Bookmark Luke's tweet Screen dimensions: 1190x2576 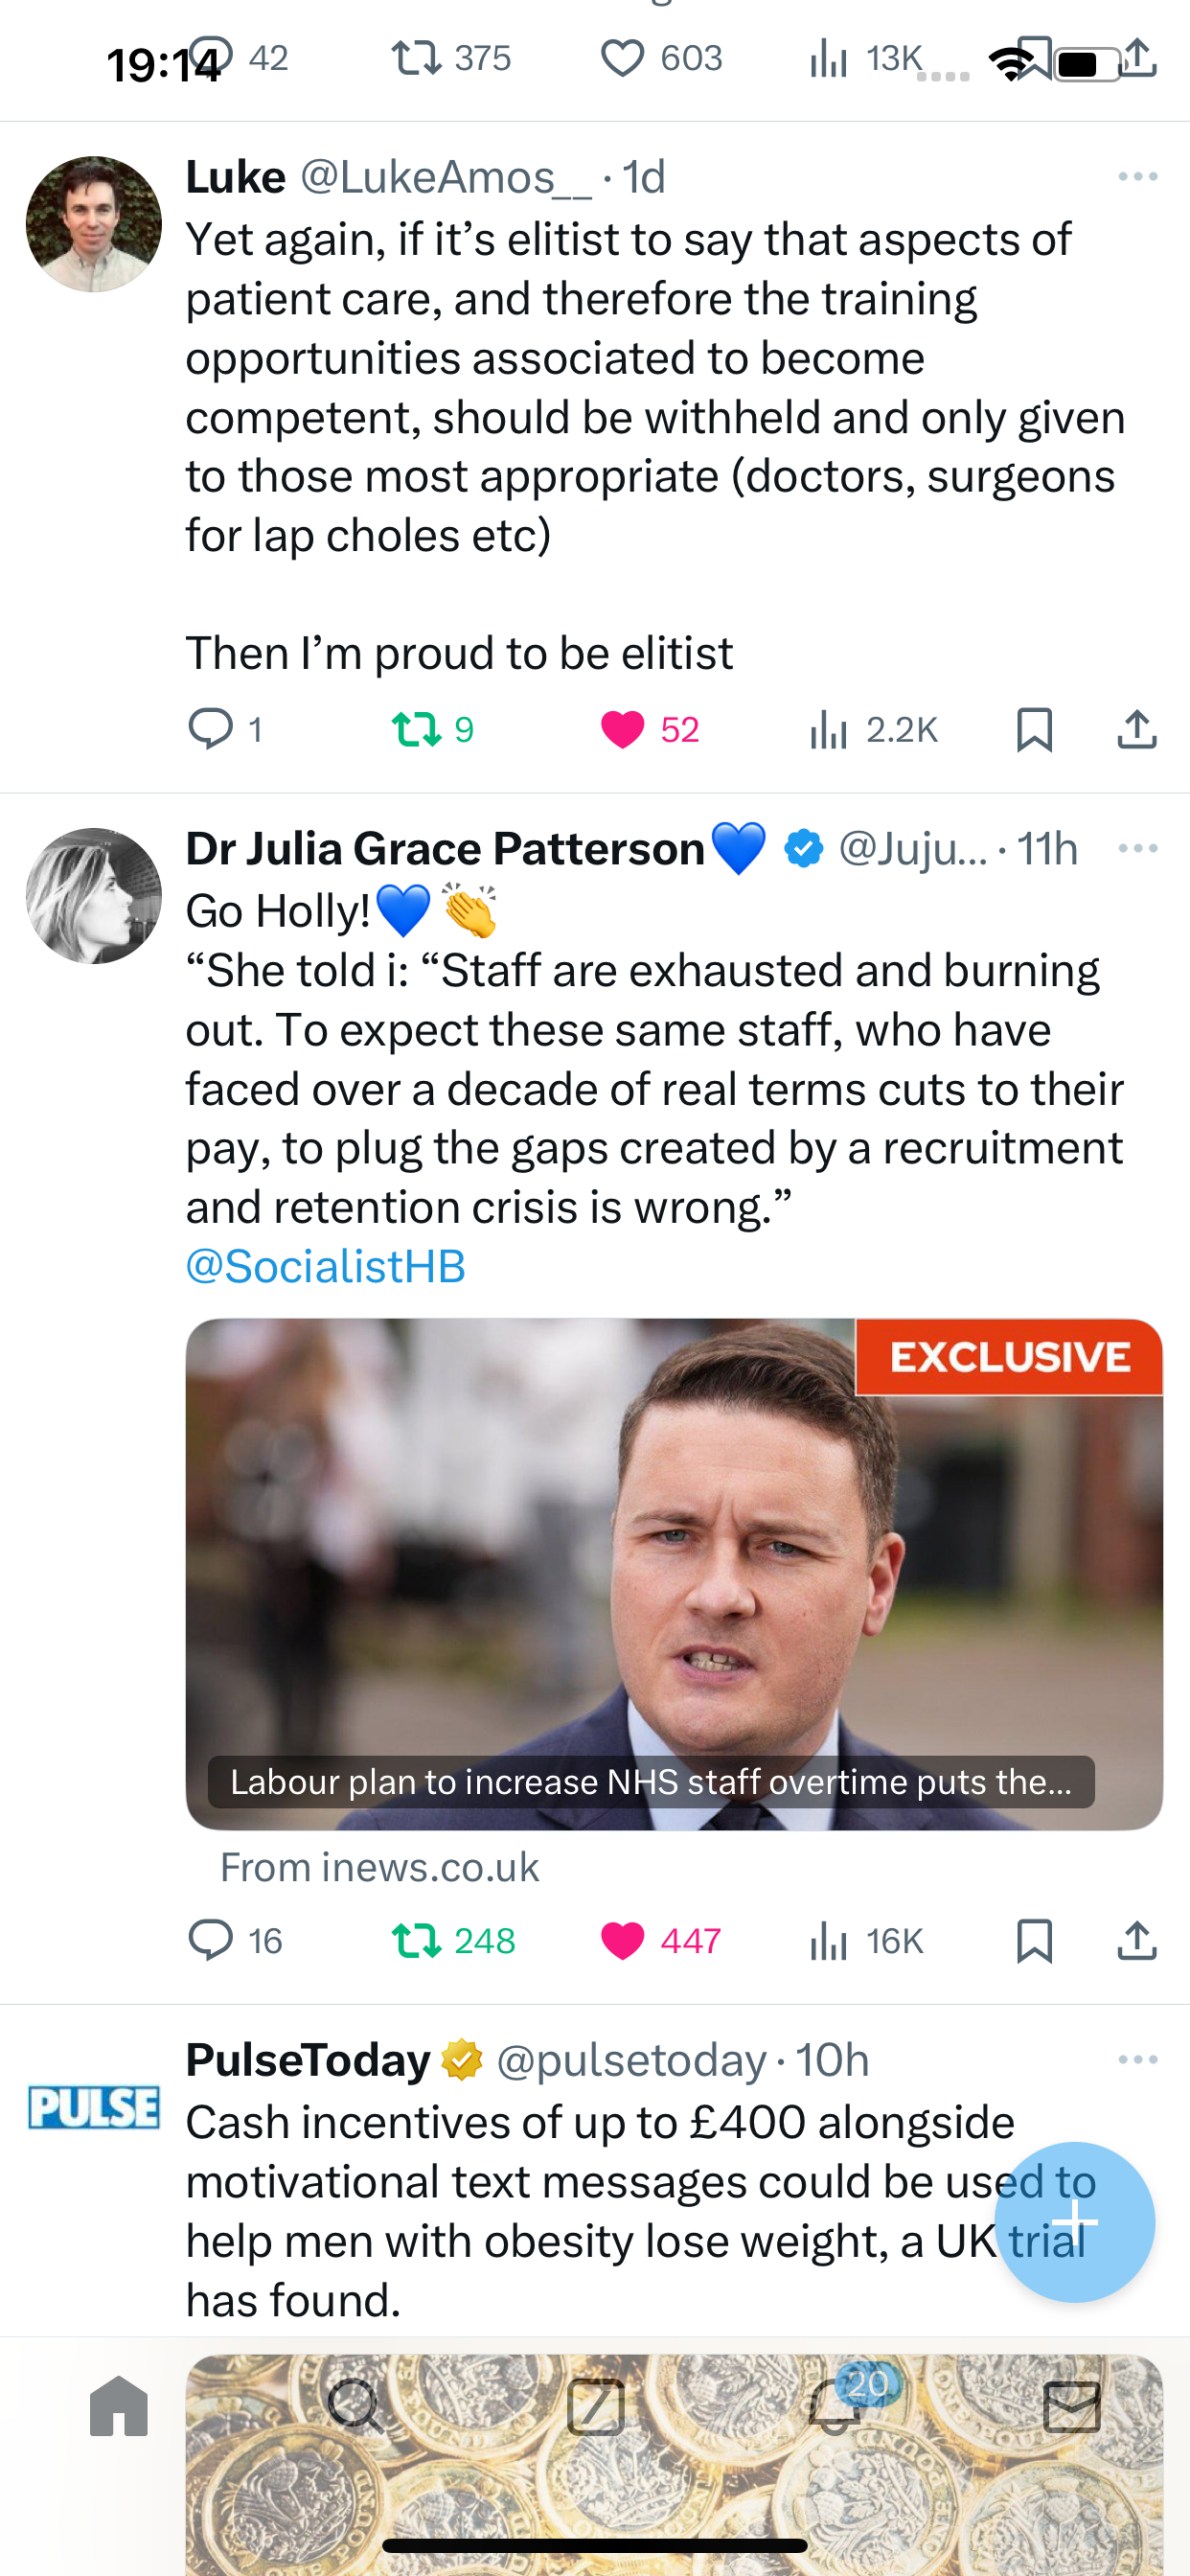1034,729
